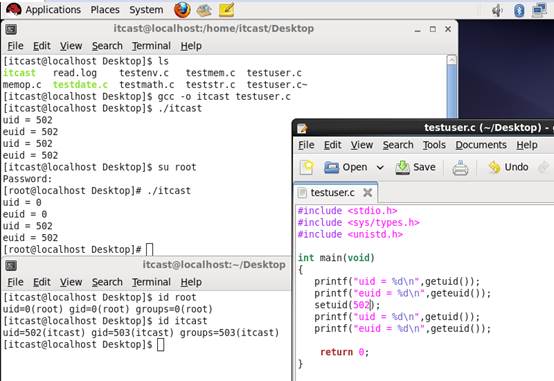Click the Print icon in gedit
This screenshot has height=381, width=554.
click(460, 168)
